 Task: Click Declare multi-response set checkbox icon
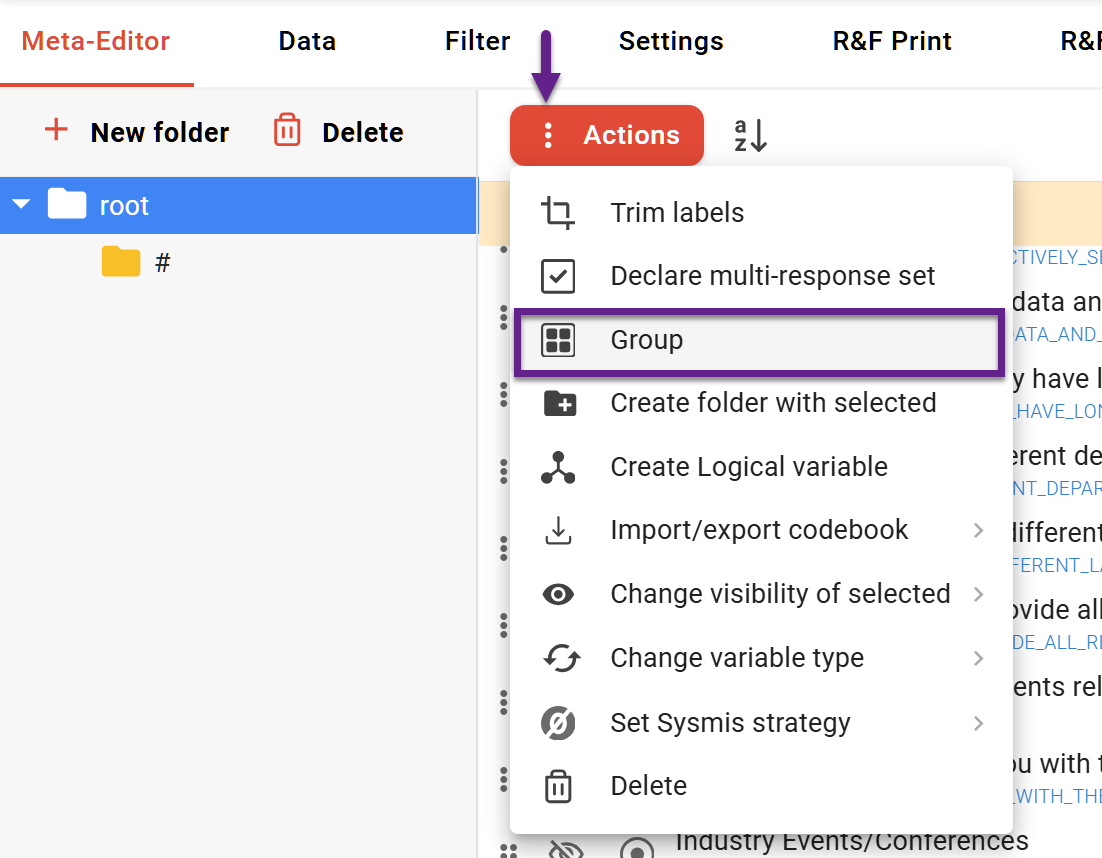pyautogui.click(x=558, y=276)
